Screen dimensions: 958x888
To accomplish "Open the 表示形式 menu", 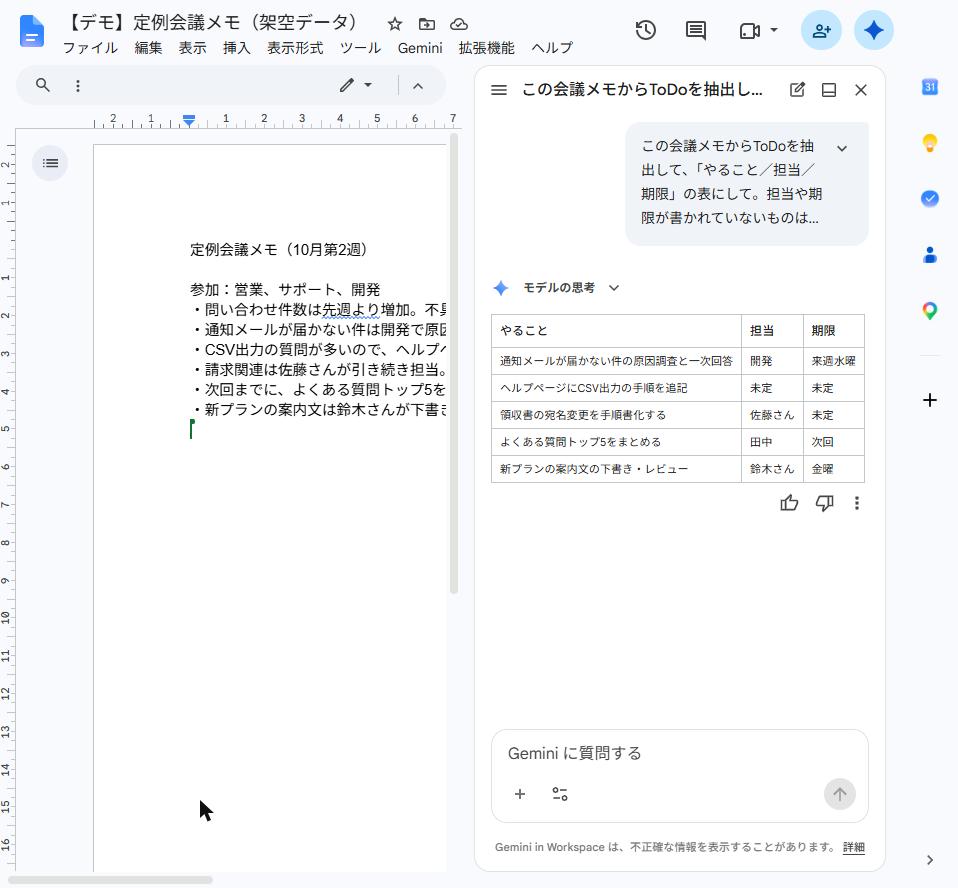I will click(295, 48).
